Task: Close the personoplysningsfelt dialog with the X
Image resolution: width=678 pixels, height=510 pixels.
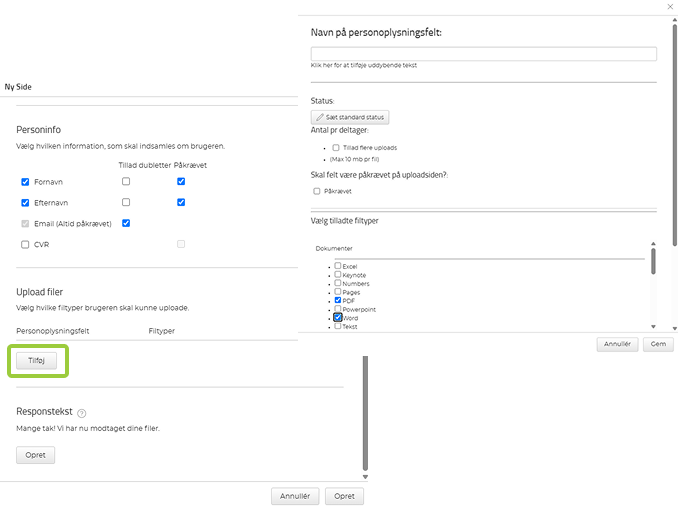Action: point(669,6)
